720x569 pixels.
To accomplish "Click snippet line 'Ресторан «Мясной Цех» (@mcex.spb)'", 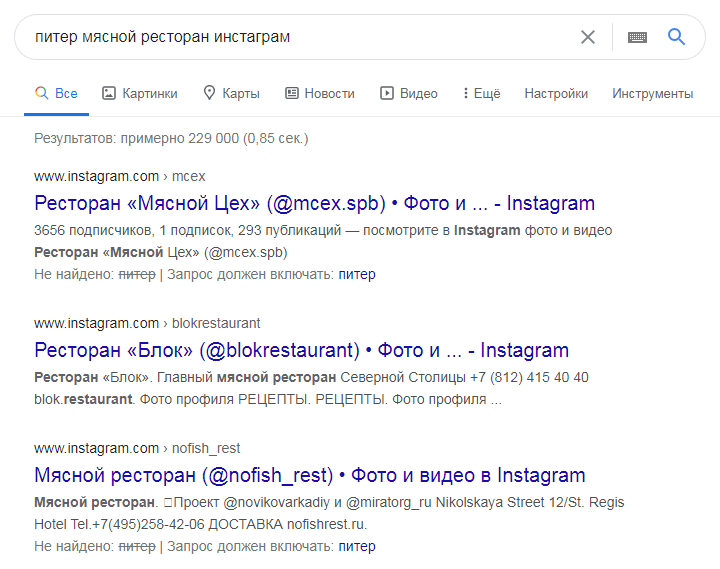I will 161,253.
